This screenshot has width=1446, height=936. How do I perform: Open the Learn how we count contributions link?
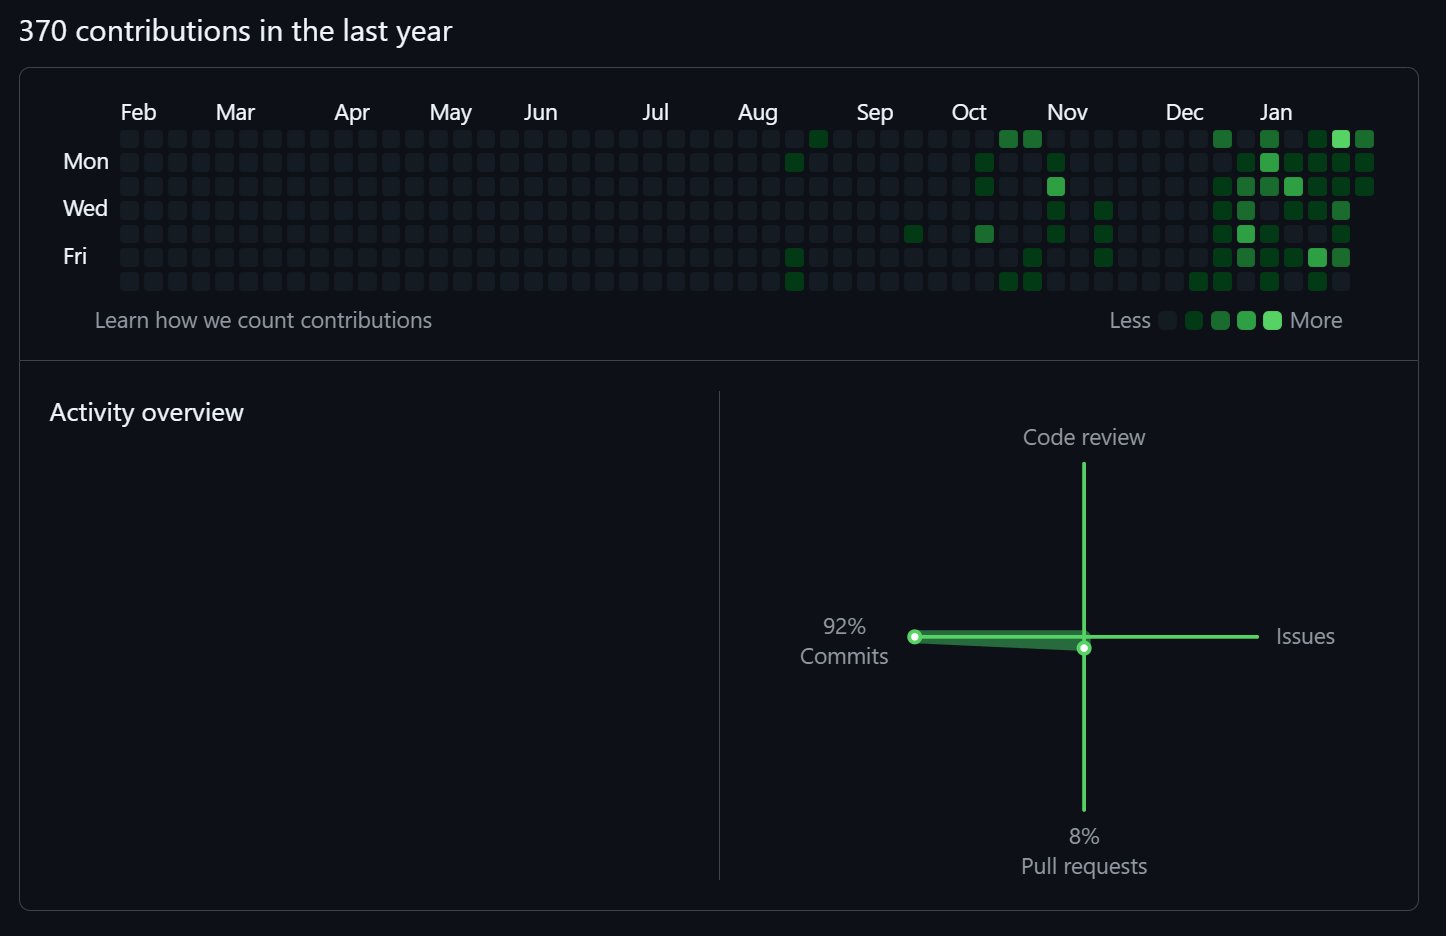pos(263,320)
